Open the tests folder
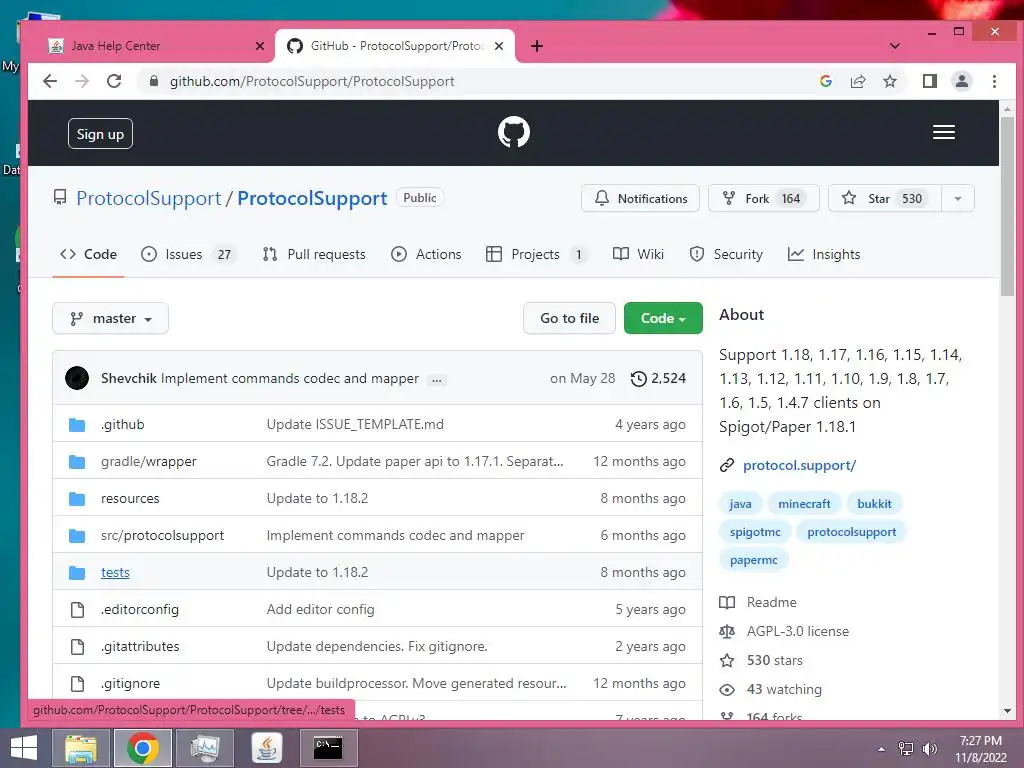The image size is (1024, 768). click(x=115, y=573)
